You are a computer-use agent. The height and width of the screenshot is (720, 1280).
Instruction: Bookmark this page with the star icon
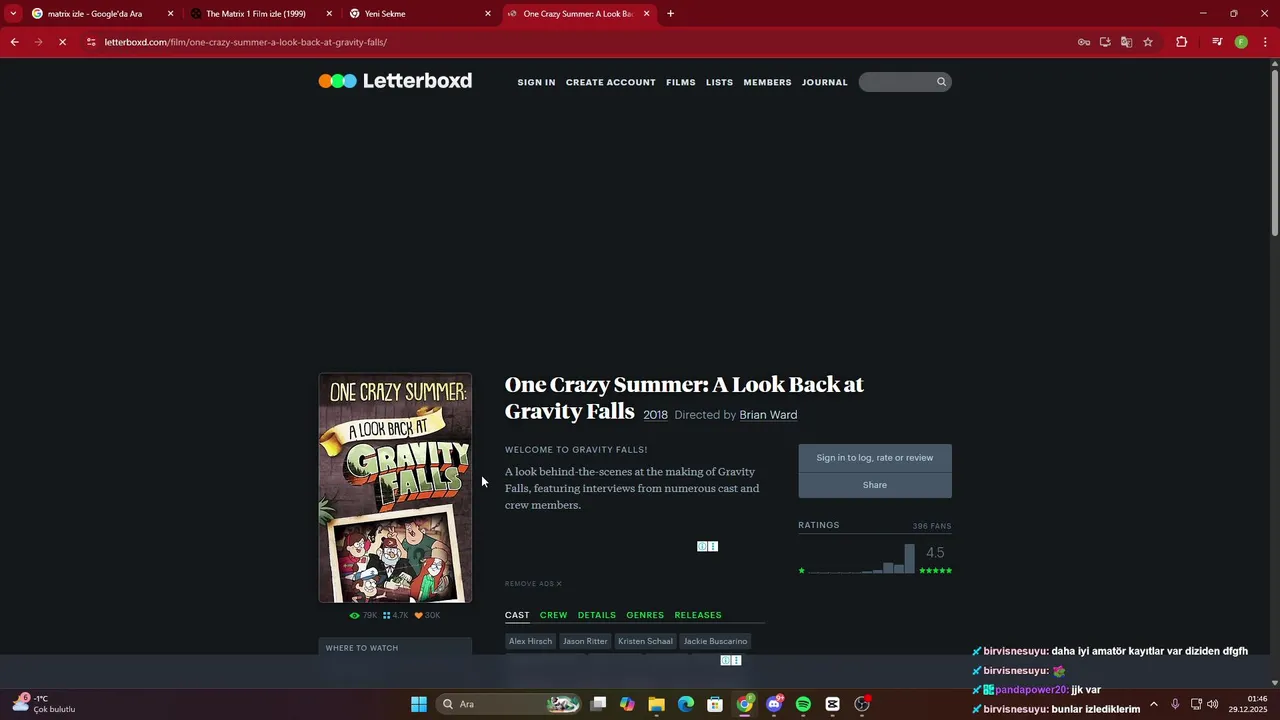coord(1148,42)
